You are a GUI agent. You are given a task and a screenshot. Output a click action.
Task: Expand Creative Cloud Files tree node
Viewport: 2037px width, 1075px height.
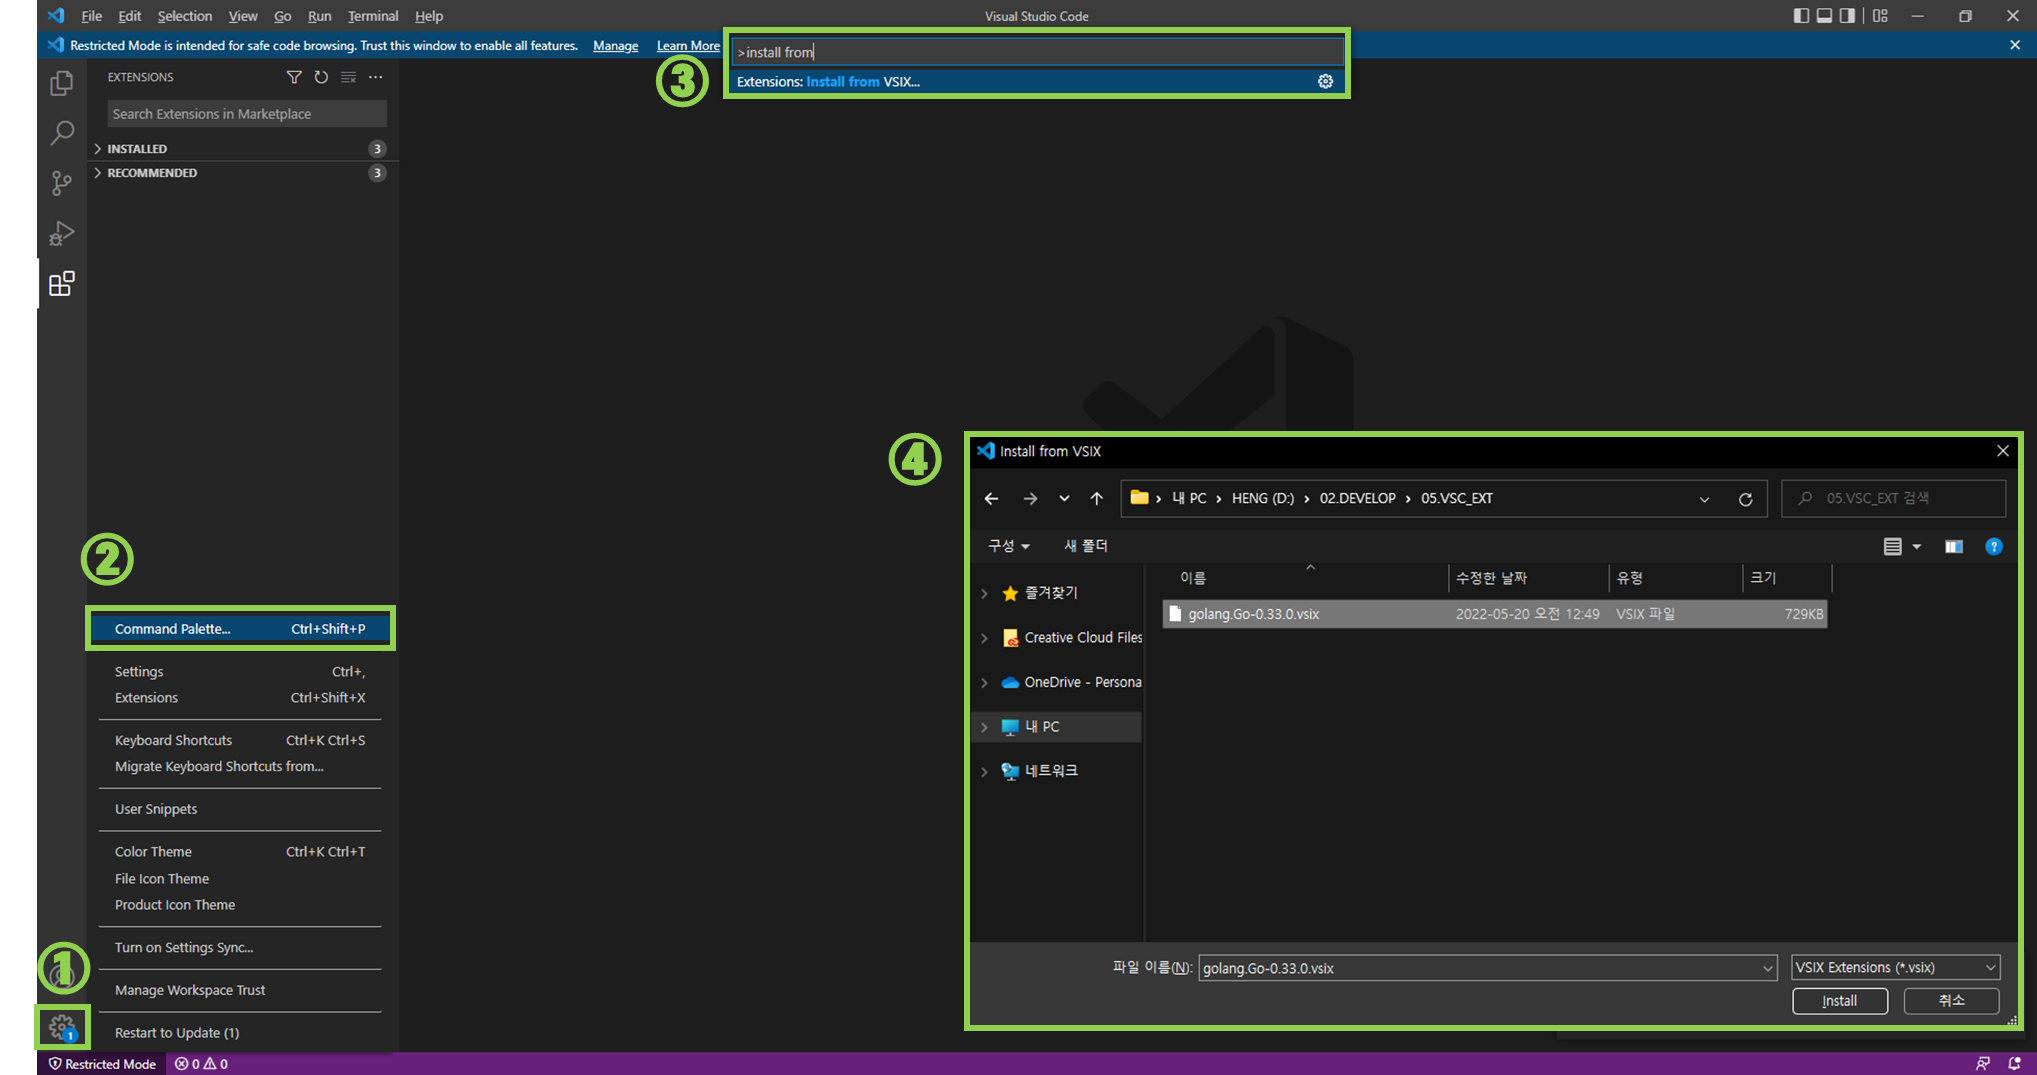click(984, 638)
